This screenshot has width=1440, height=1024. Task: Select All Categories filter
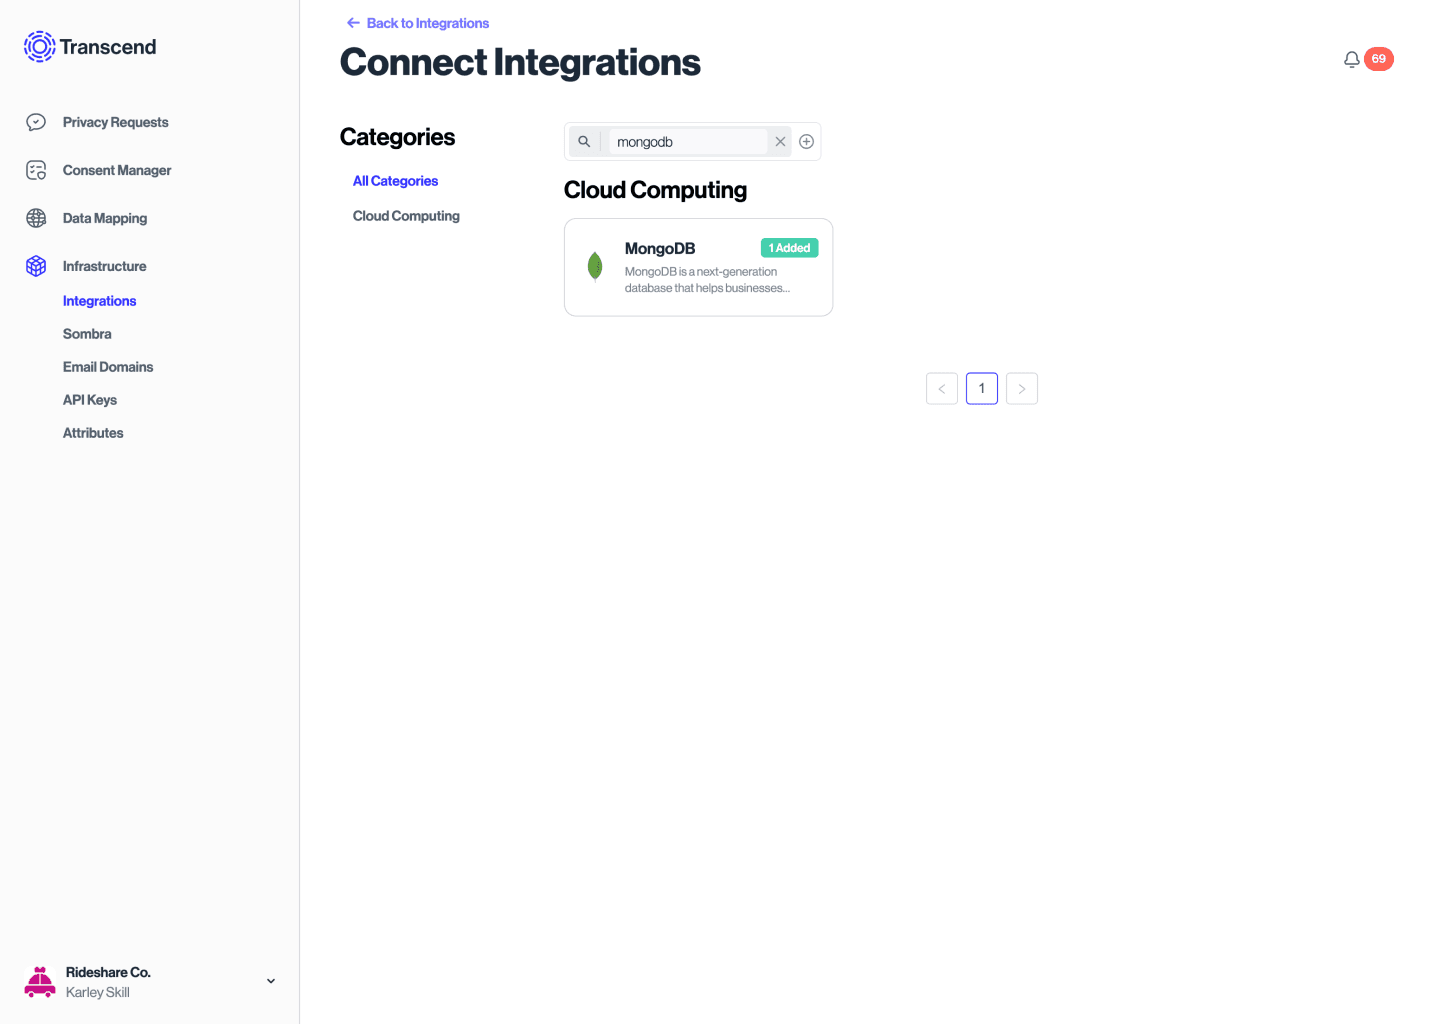pyautogui.click(x=395, y=181)
